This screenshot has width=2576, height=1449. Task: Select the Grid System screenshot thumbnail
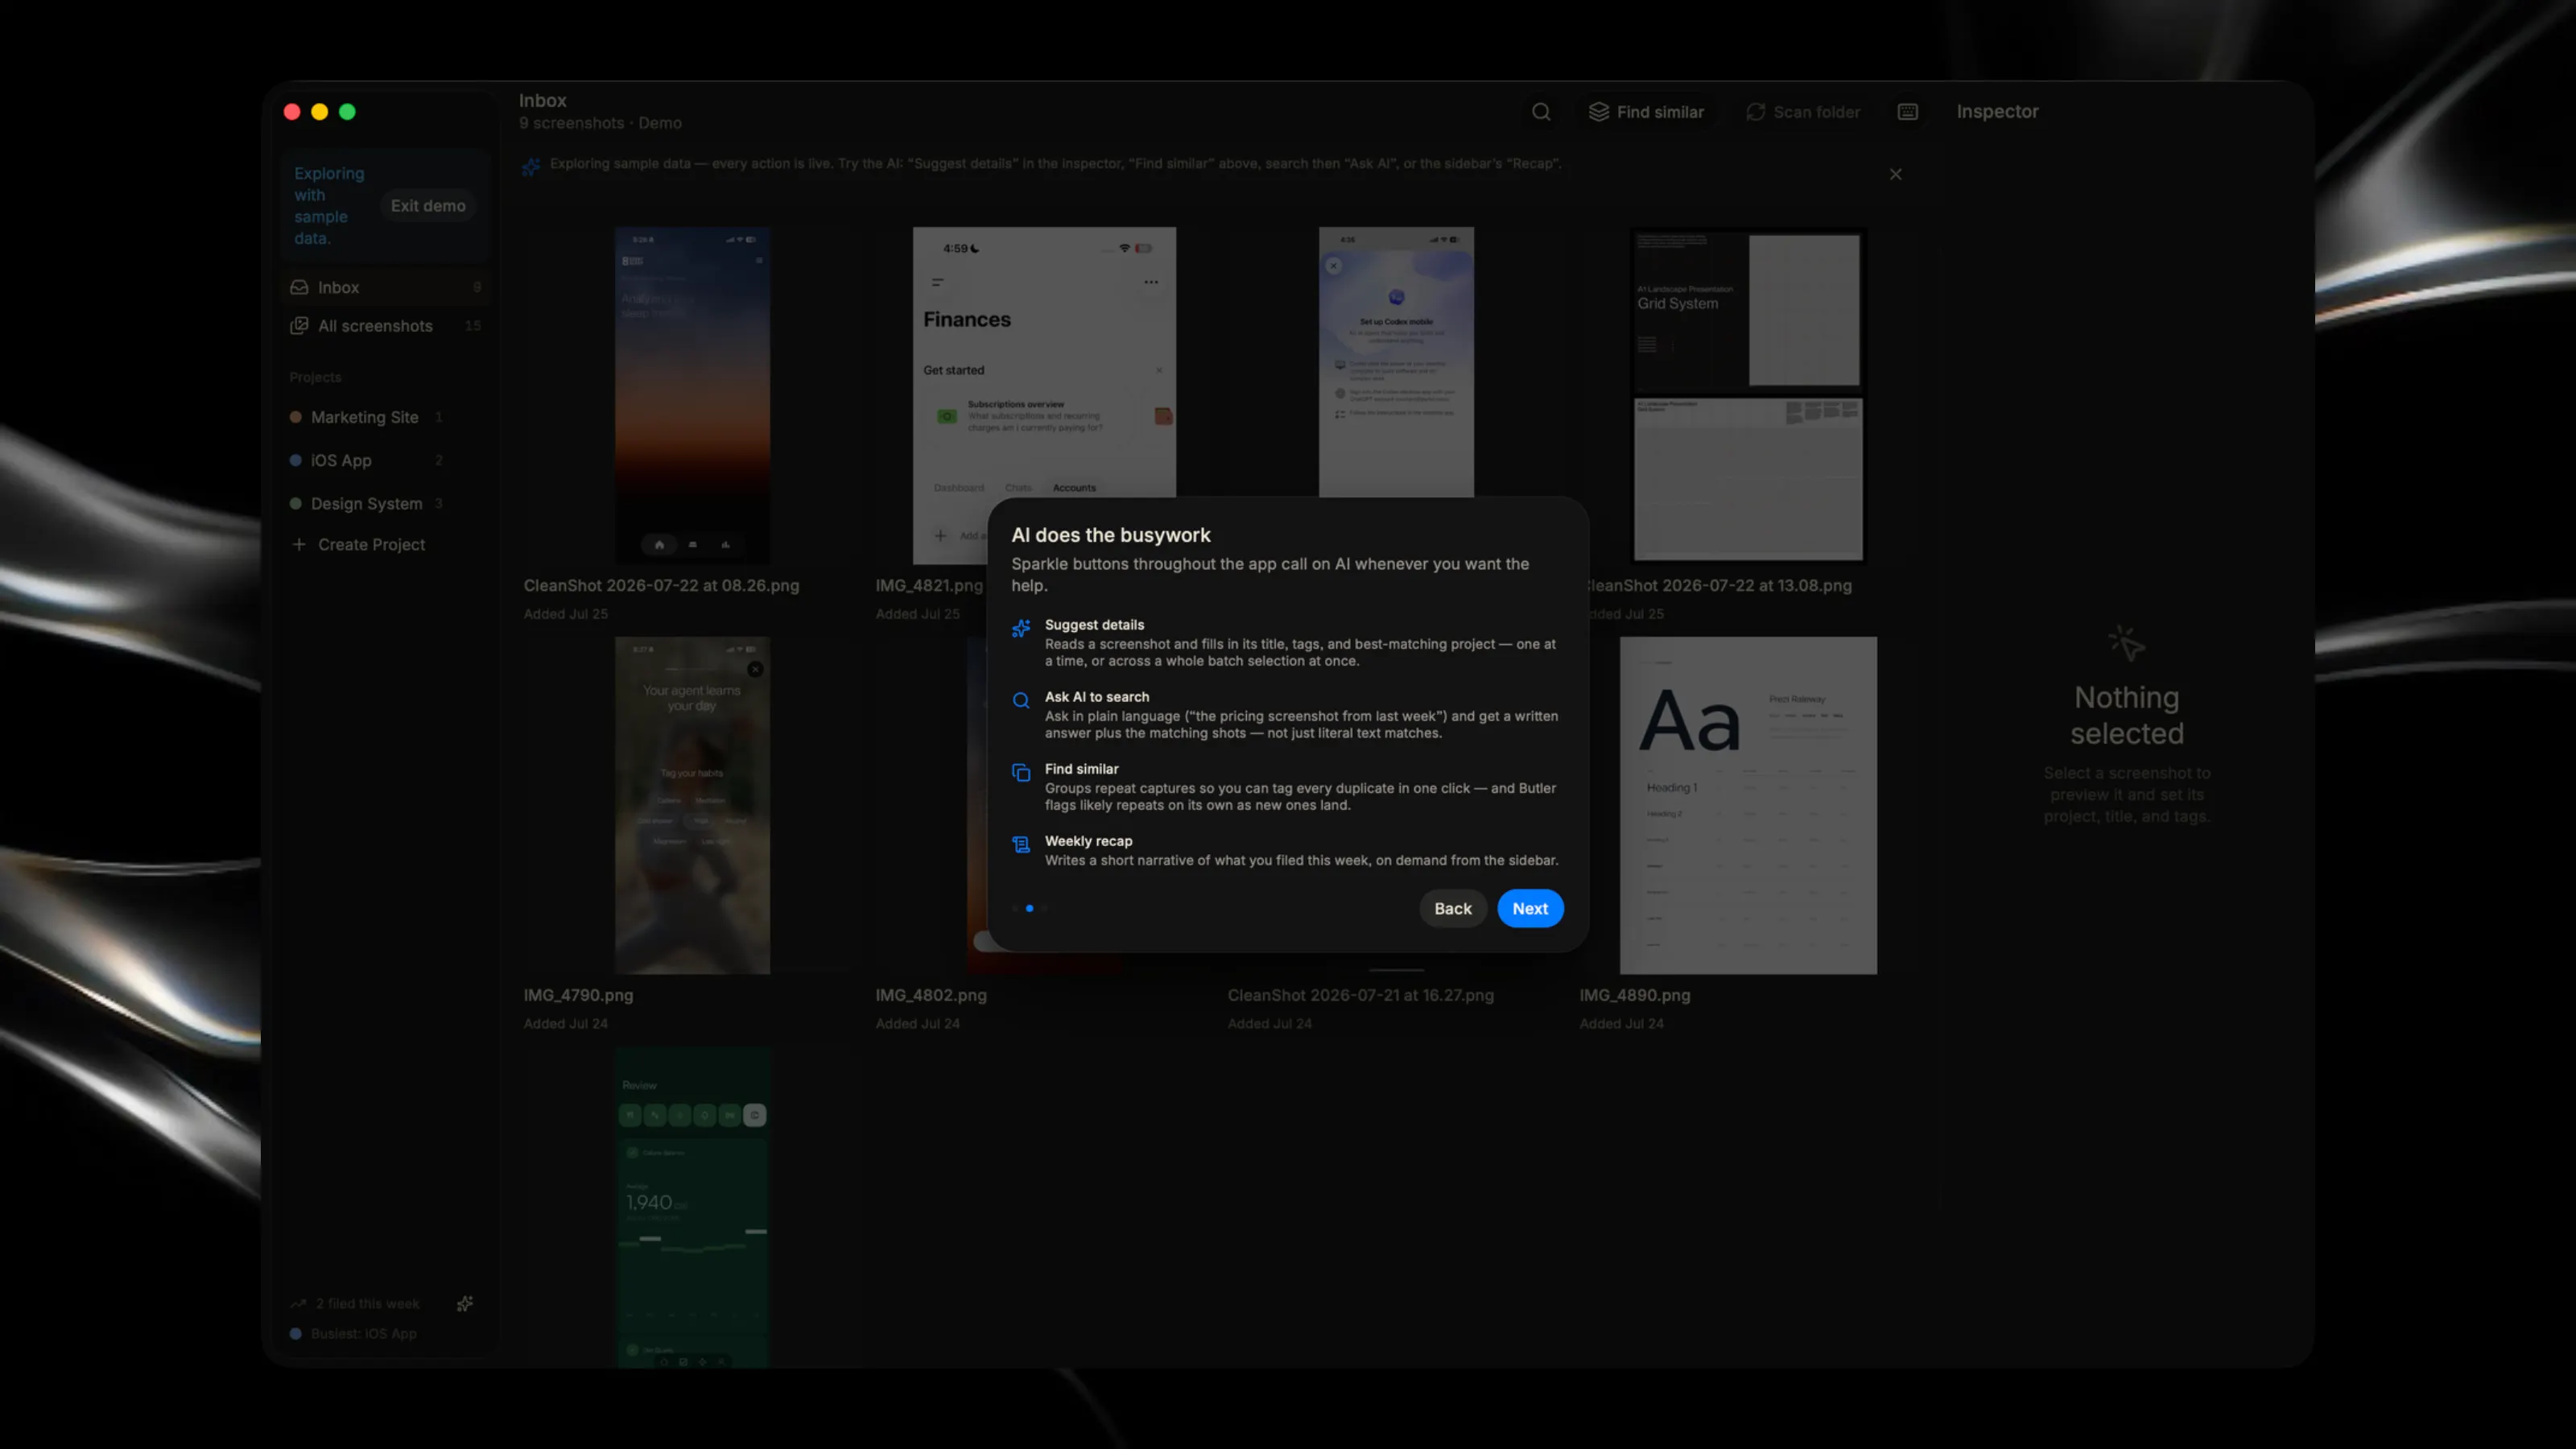coord(1748,395)
